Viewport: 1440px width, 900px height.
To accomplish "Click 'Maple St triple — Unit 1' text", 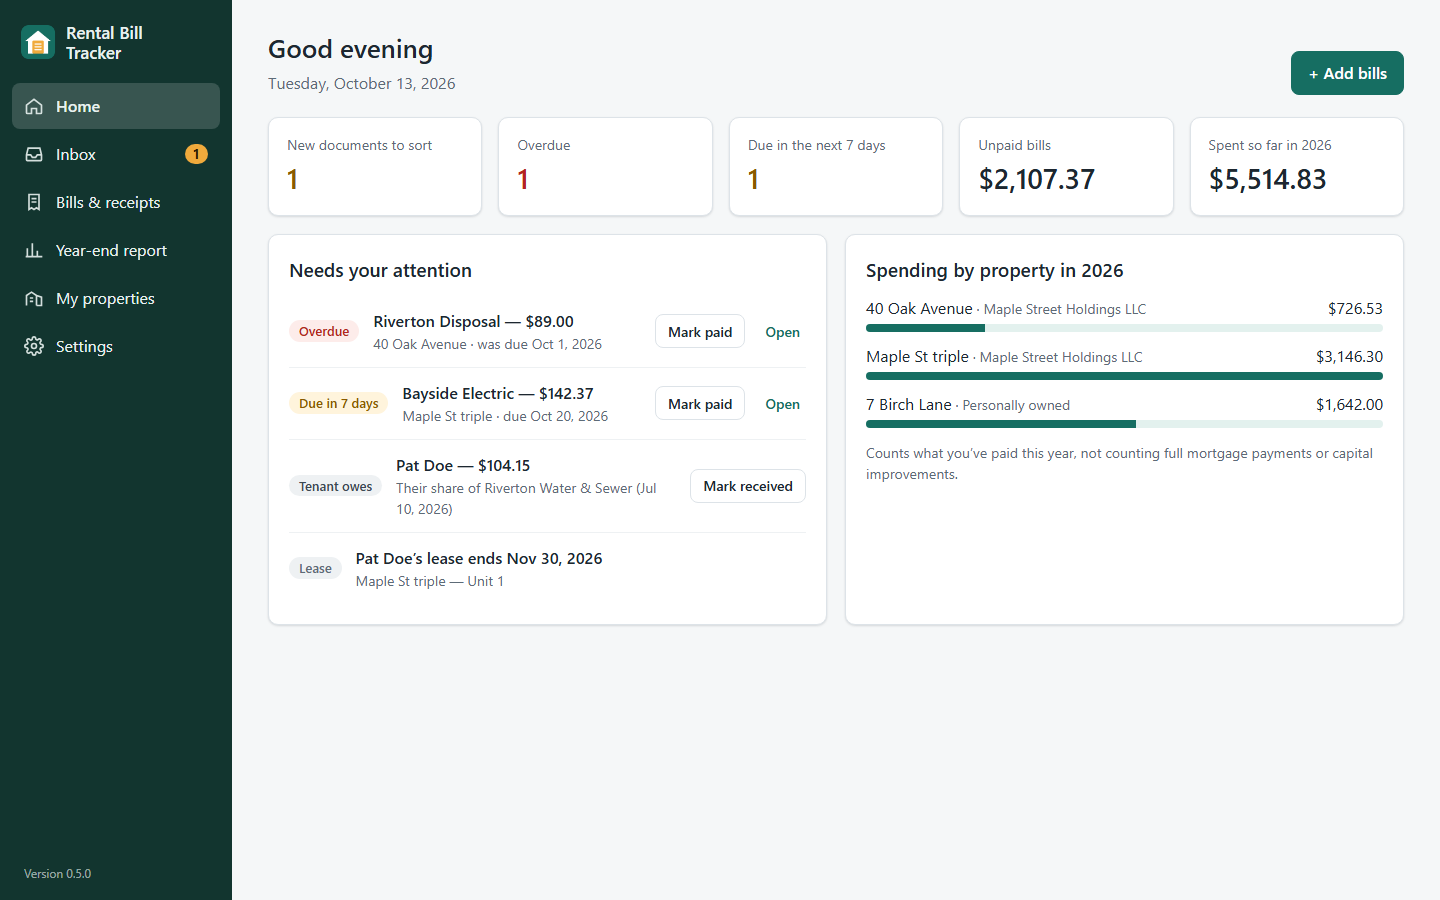I will pos(430,581).
